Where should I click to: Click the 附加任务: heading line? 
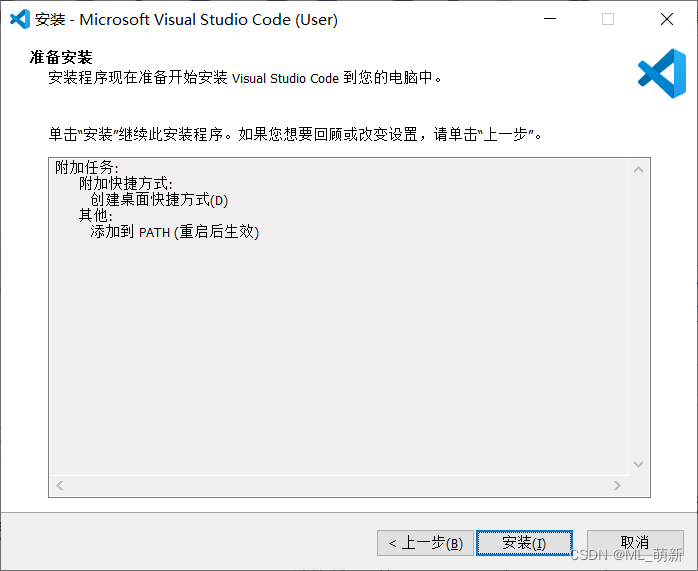(x=87, y=168)
